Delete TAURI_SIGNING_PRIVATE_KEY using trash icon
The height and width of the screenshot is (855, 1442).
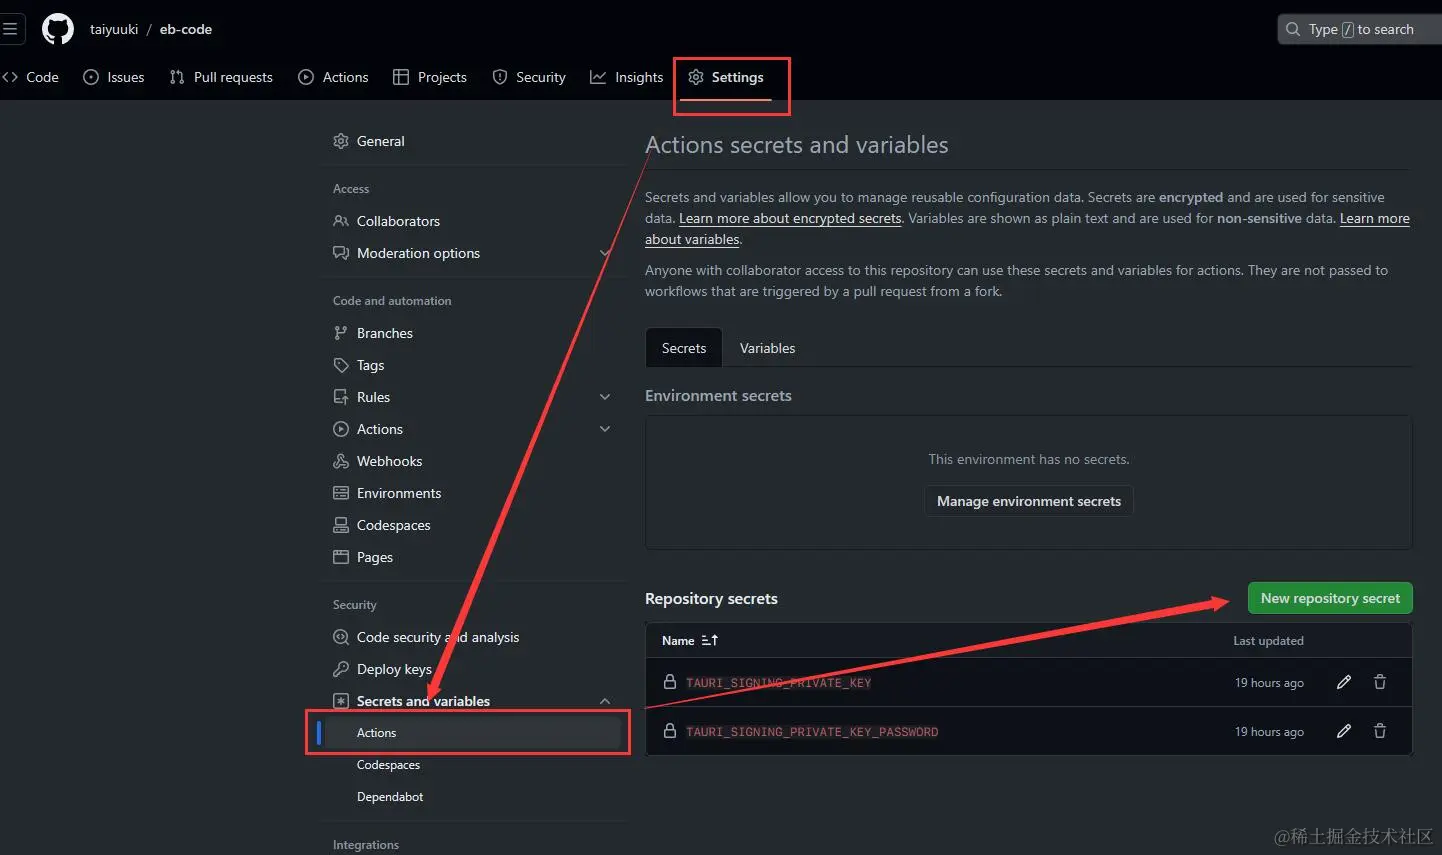[x=1380, y=682]
